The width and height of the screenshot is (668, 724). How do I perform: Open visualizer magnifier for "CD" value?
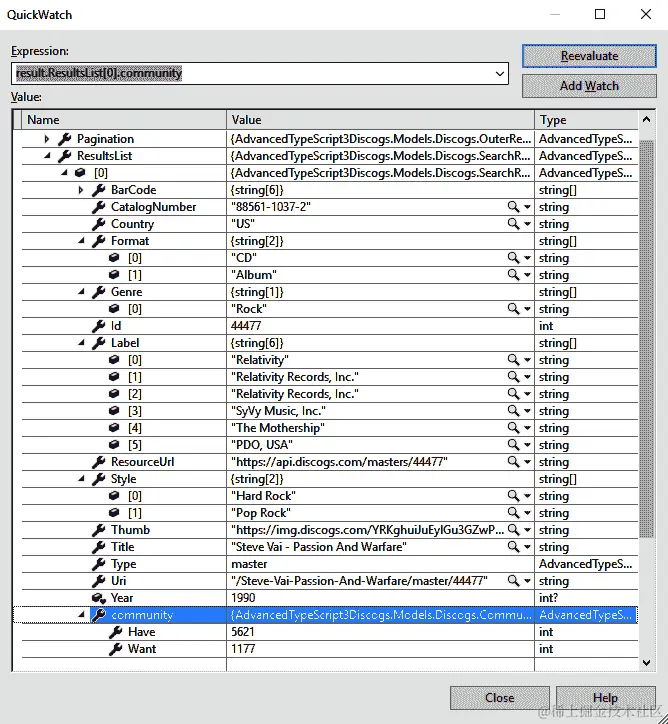coord(513,258)
